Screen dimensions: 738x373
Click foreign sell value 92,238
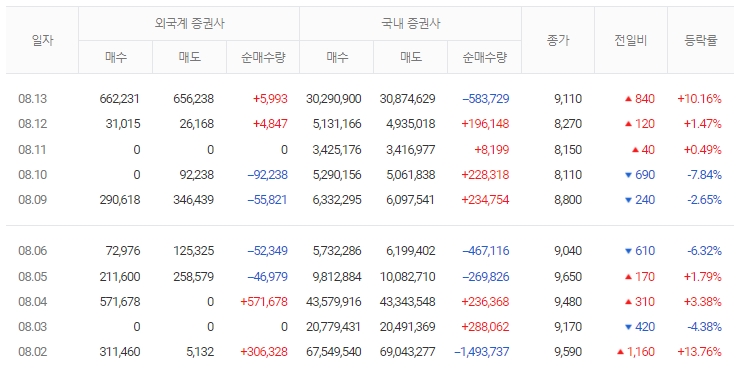tap(197, 175)
